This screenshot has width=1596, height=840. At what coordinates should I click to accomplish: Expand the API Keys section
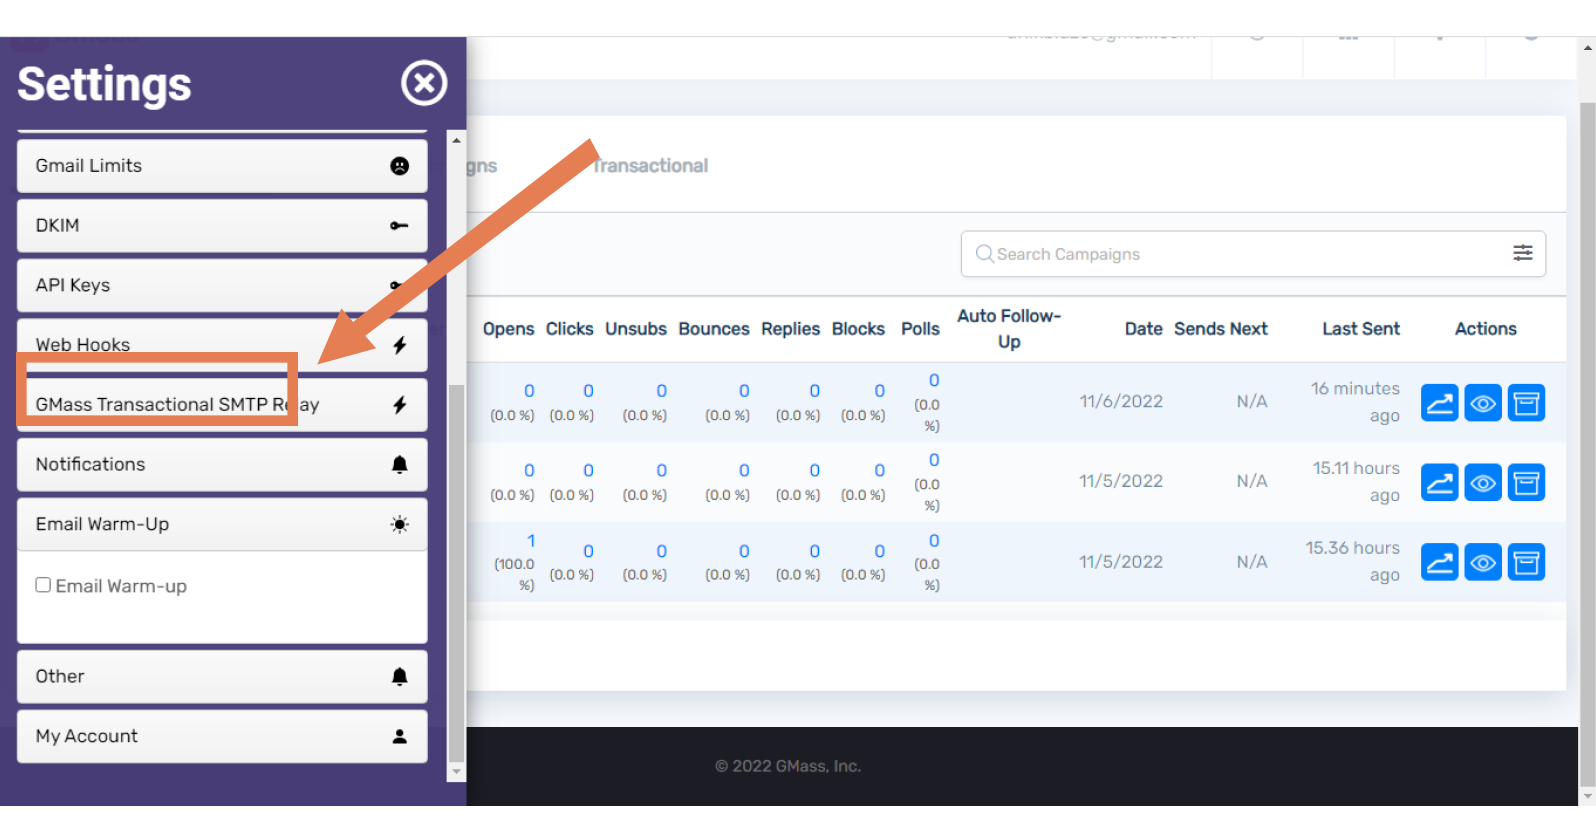(222, 285)
